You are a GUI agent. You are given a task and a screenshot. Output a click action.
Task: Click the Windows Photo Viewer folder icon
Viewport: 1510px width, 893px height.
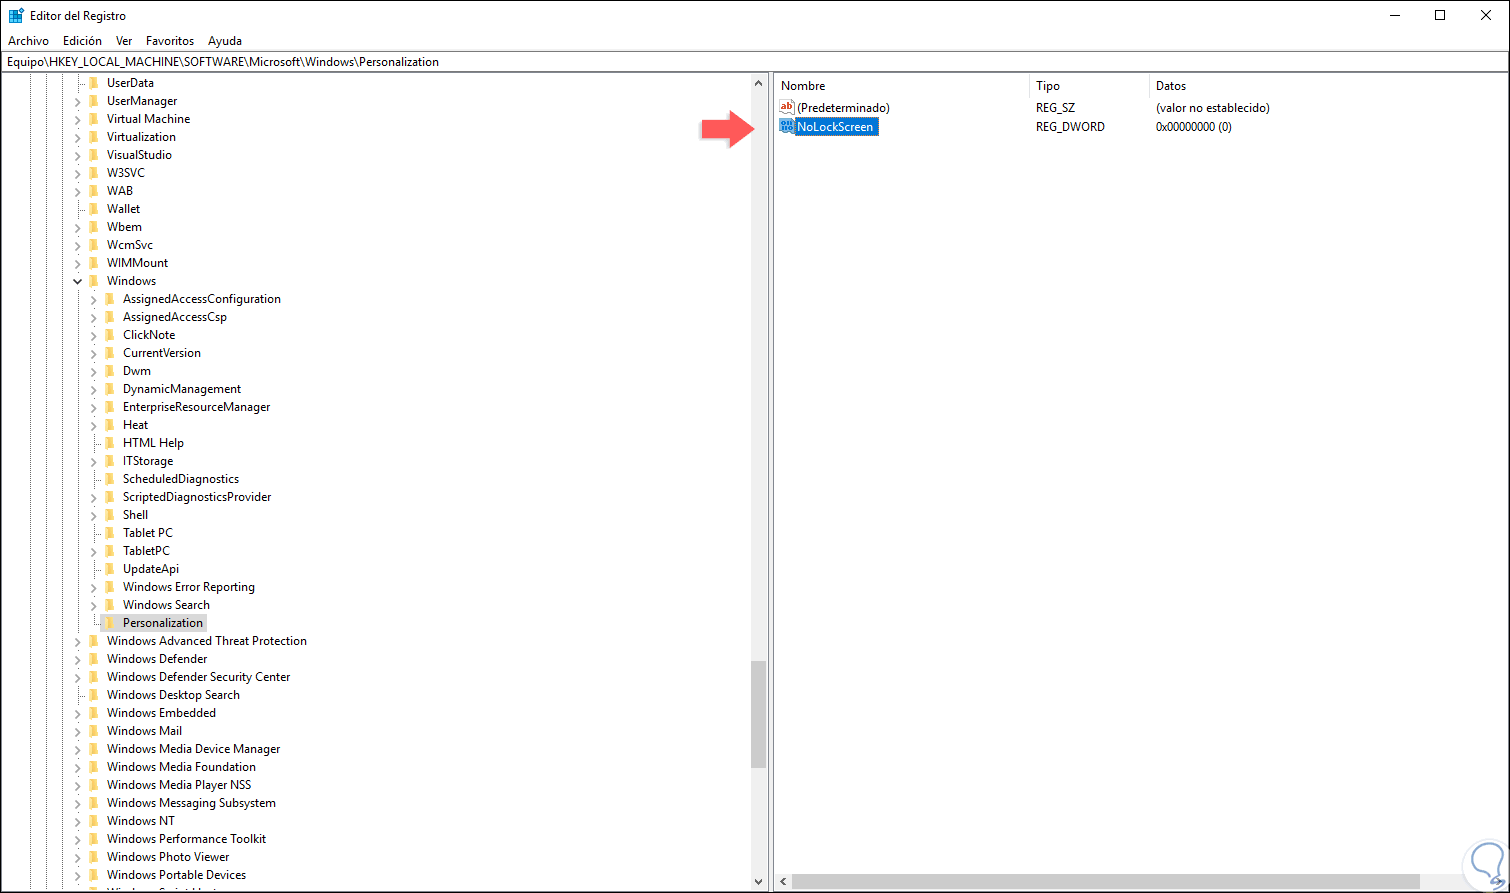pos(94,857)
